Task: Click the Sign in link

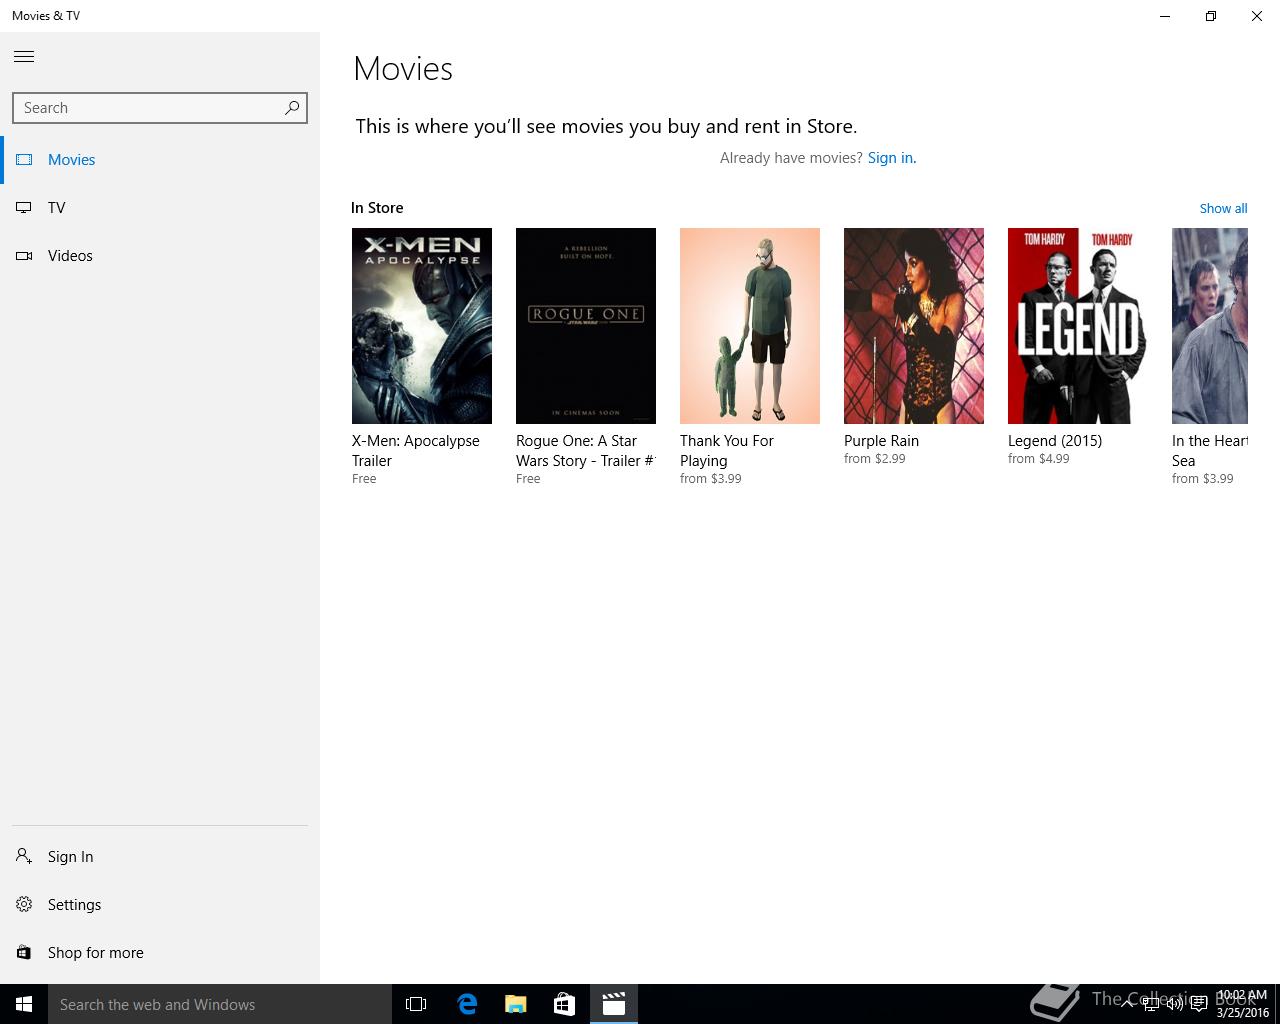Action: click(892, 158)
